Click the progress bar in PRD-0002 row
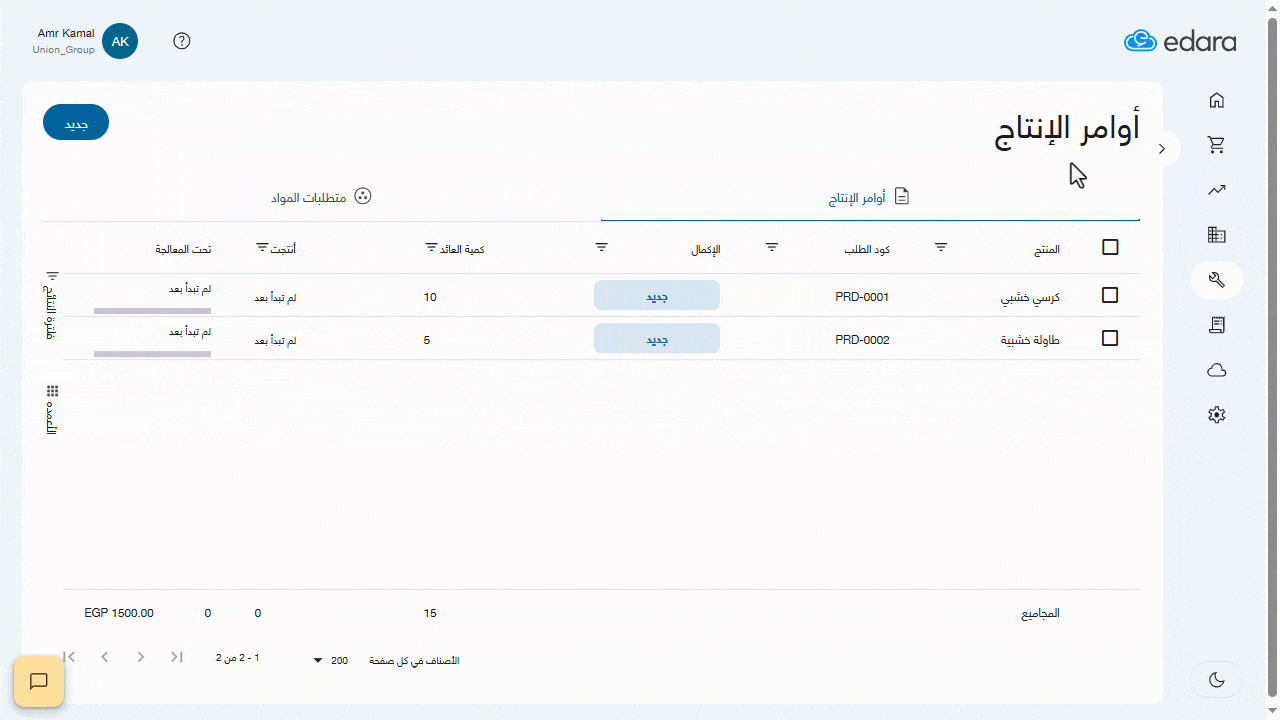This screenshot has width=1280, height=720. (152, 354)
